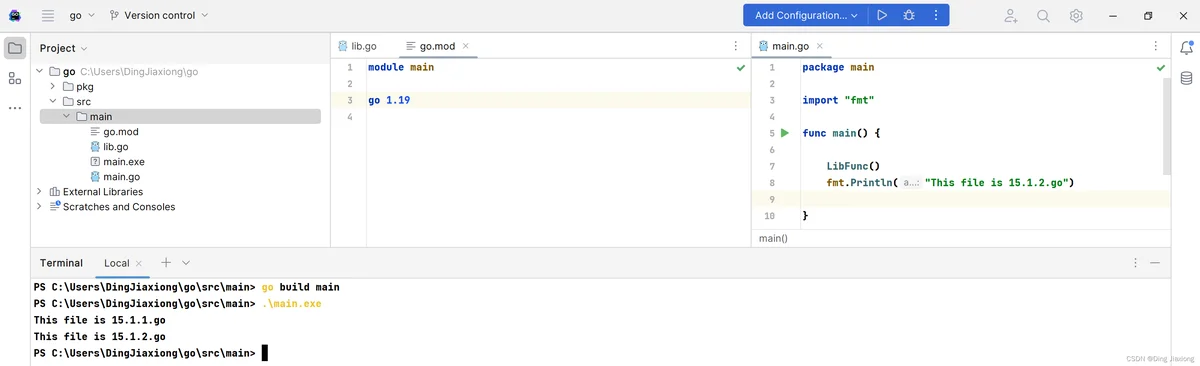This screenshot has width=1200, height=366.
Task: Run the current configuration with play icon
Action: pos(881,15)
